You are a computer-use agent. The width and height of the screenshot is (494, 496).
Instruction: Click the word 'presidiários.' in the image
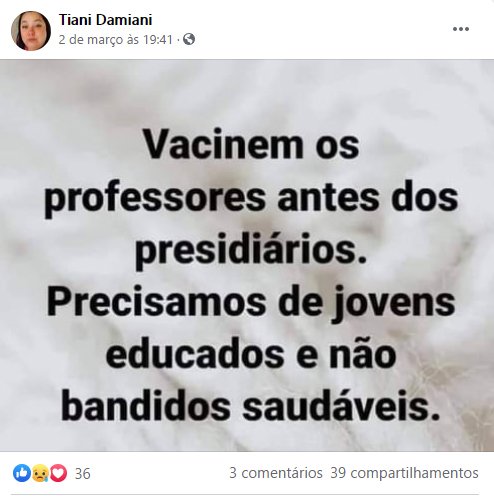(251, 251)
